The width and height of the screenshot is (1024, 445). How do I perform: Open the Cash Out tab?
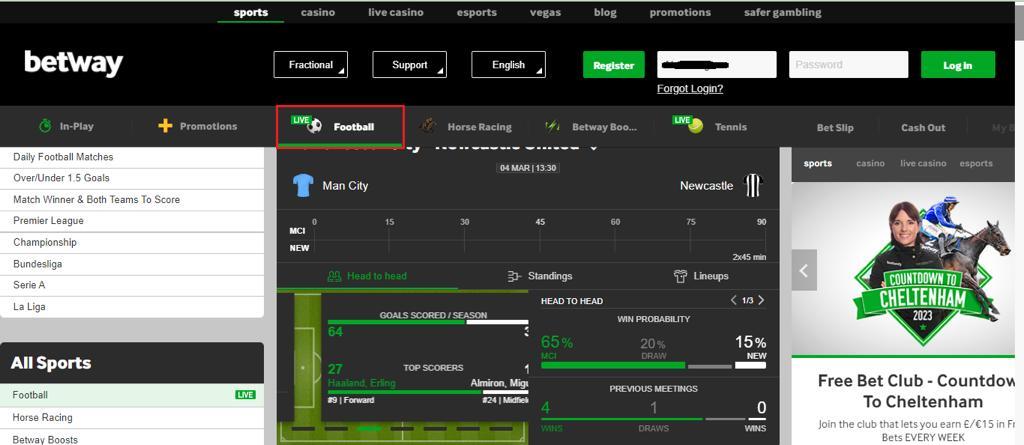923,127
